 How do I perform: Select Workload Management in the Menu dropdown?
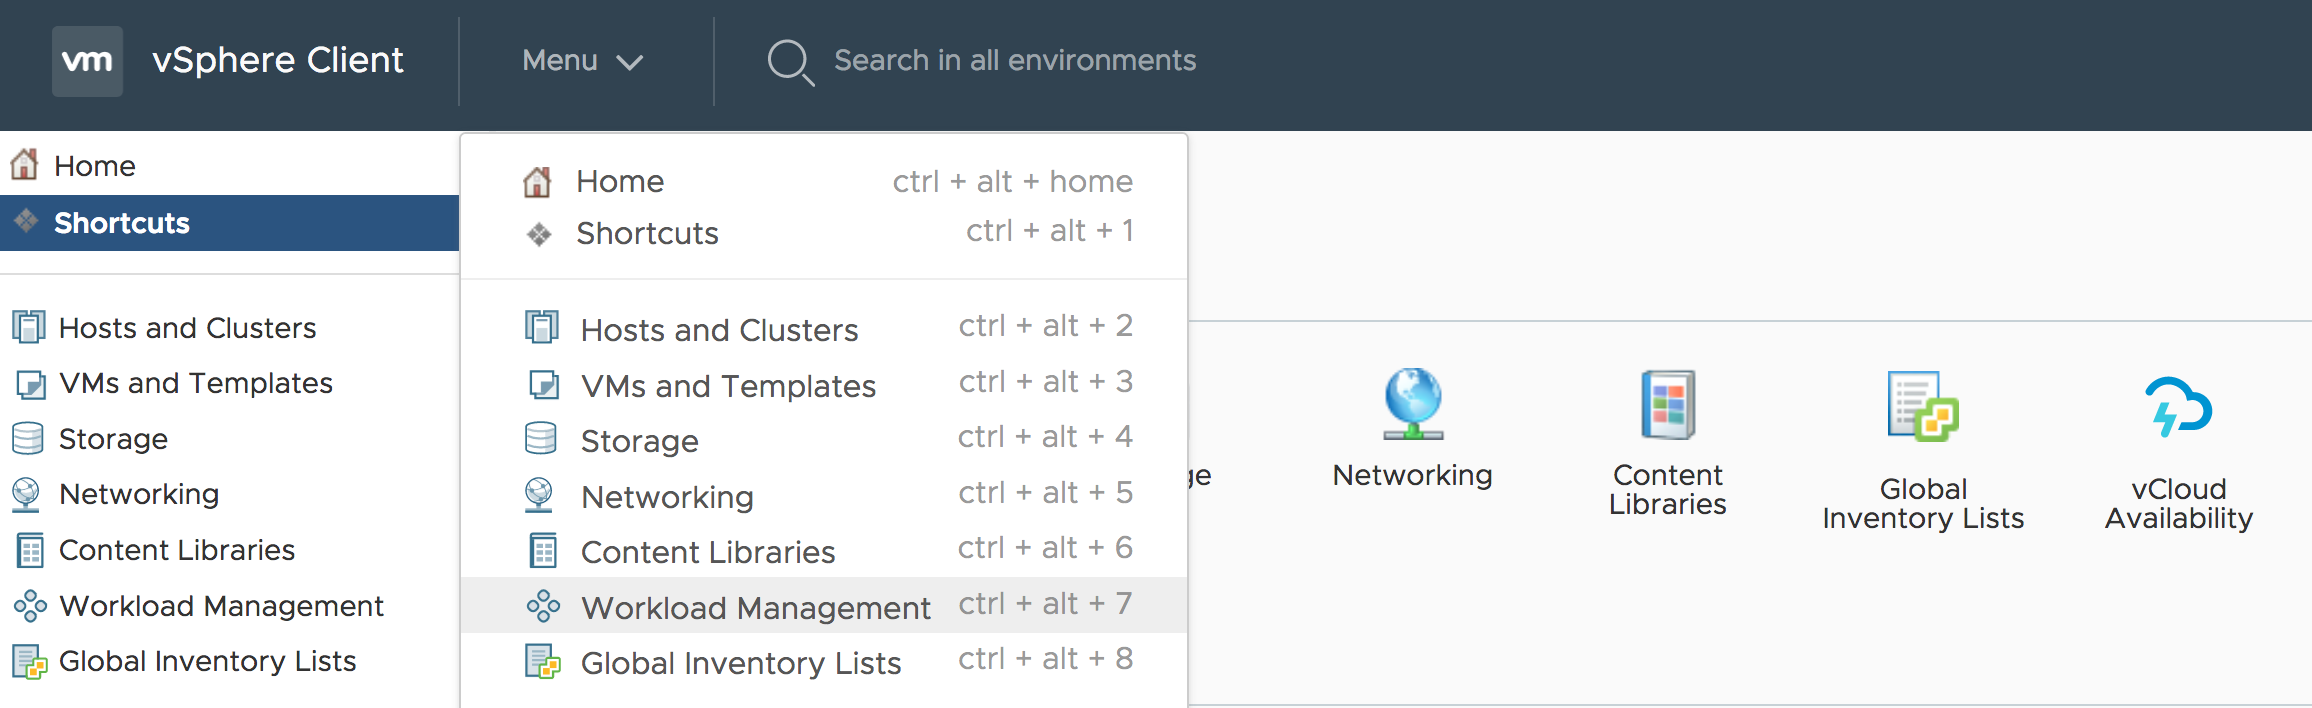click(x=824, y=606)
